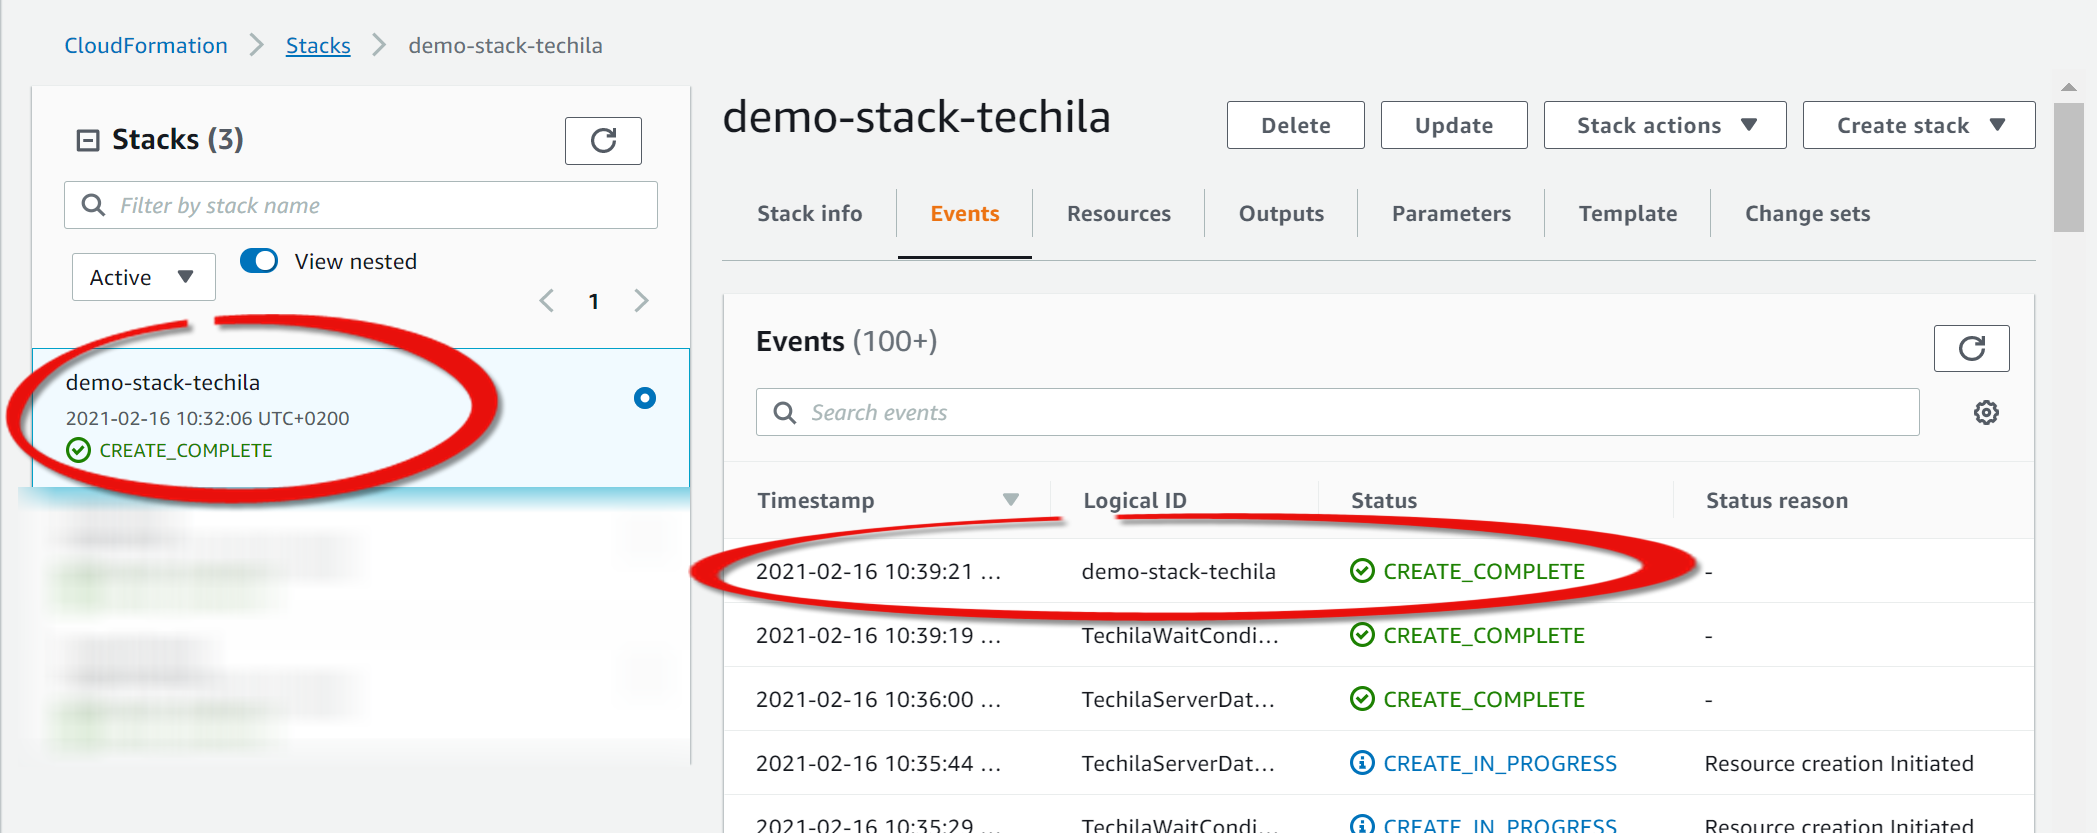The image size is (2097, 833).
Task: Go to next page of stacks
Action: pyautogui.click(x=642, y=301)
